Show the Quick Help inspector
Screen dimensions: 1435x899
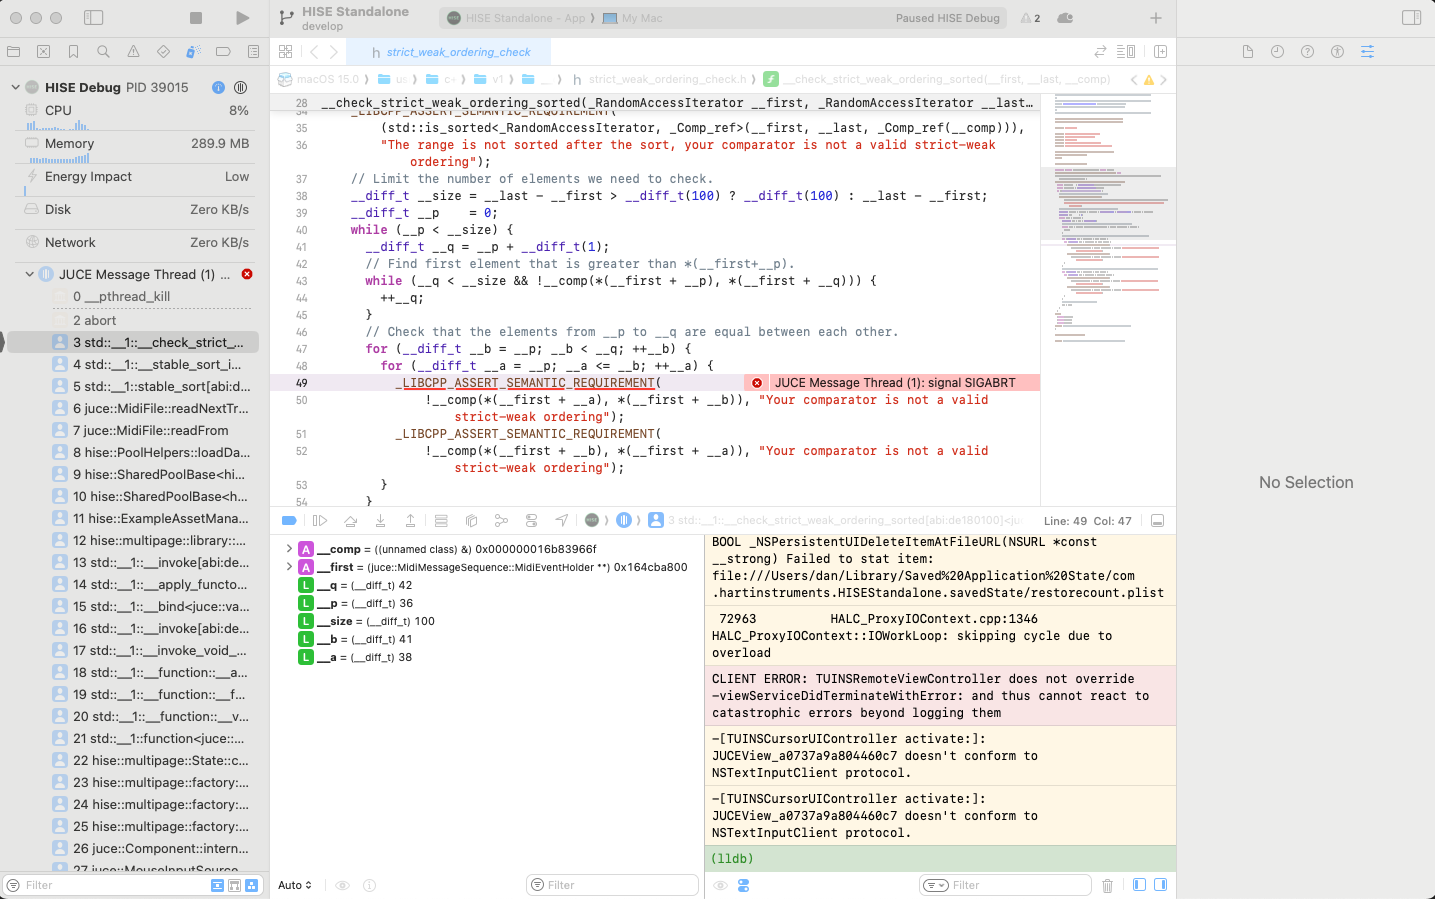pyautogui.click(x=1307, y=52)
